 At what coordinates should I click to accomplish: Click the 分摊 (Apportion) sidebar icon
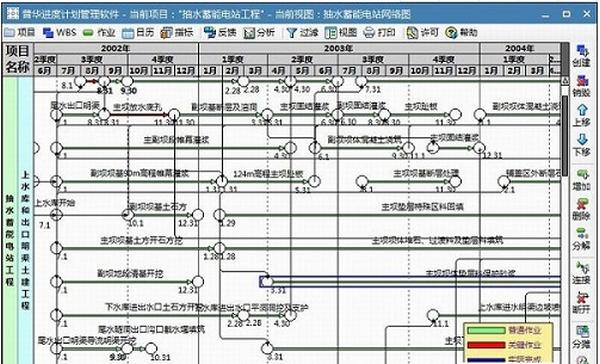click(x=582, y=337)
